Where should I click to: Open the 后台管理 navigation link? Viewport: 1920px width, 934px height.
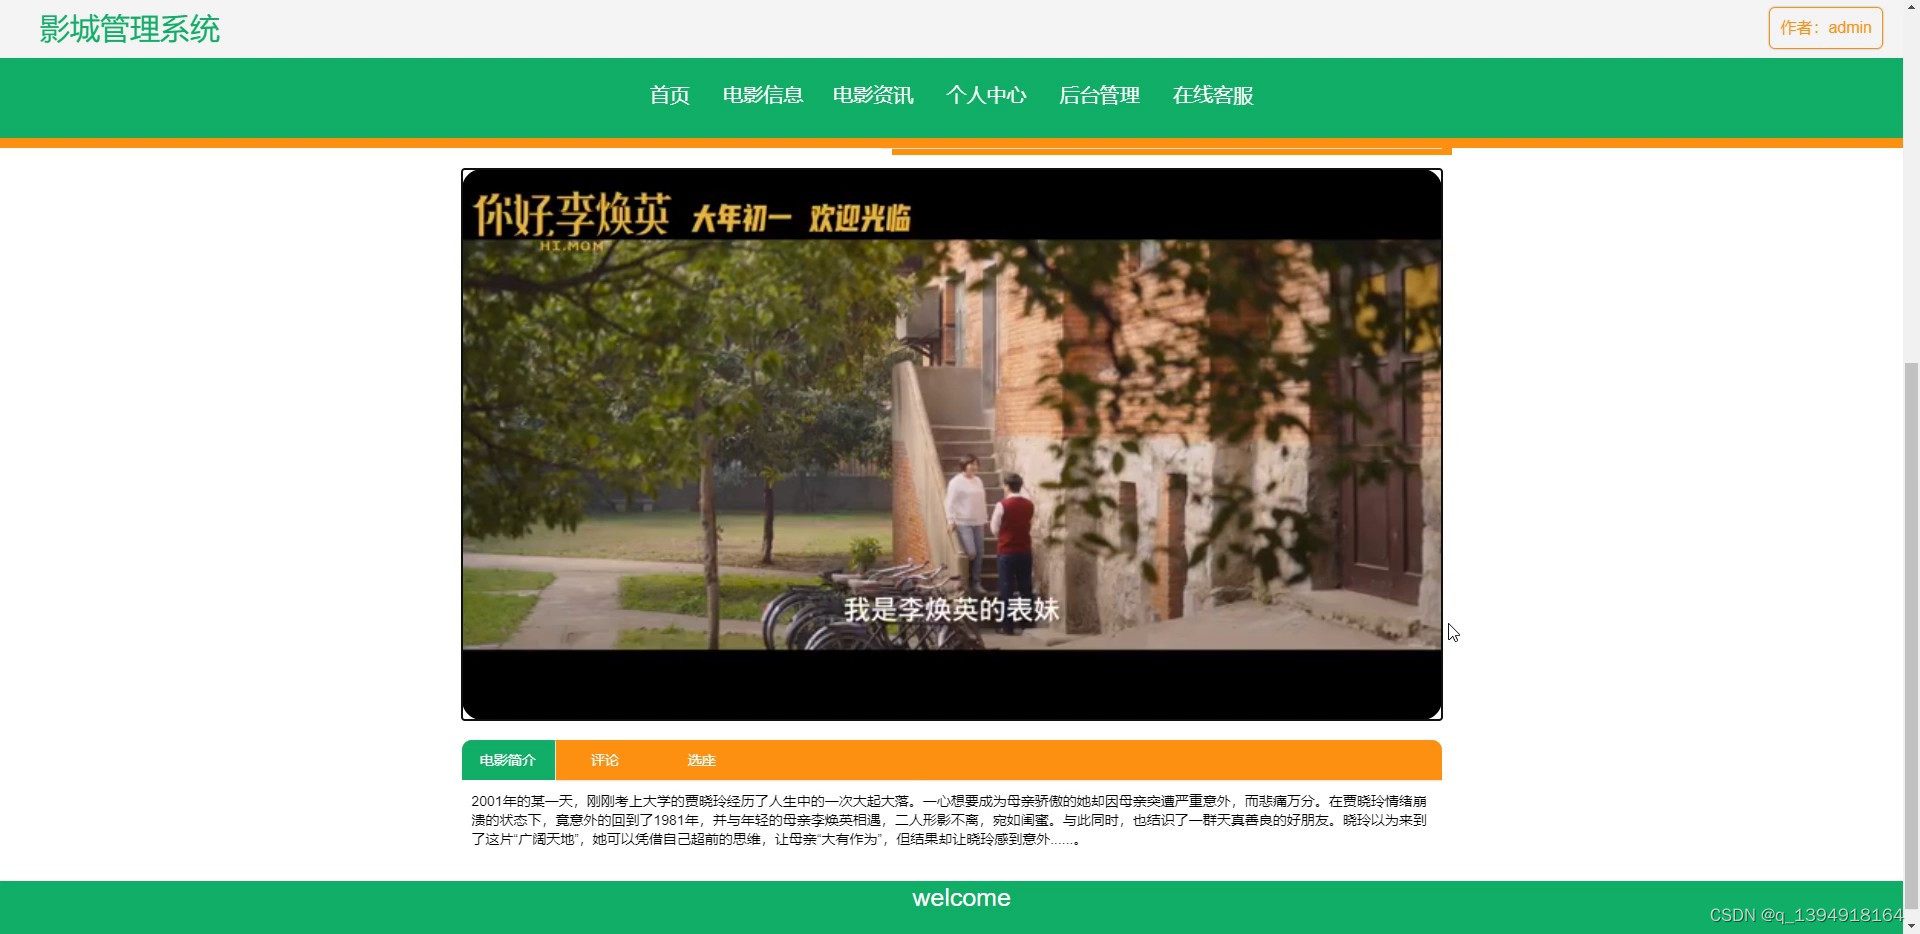(x=1099, y=95)
